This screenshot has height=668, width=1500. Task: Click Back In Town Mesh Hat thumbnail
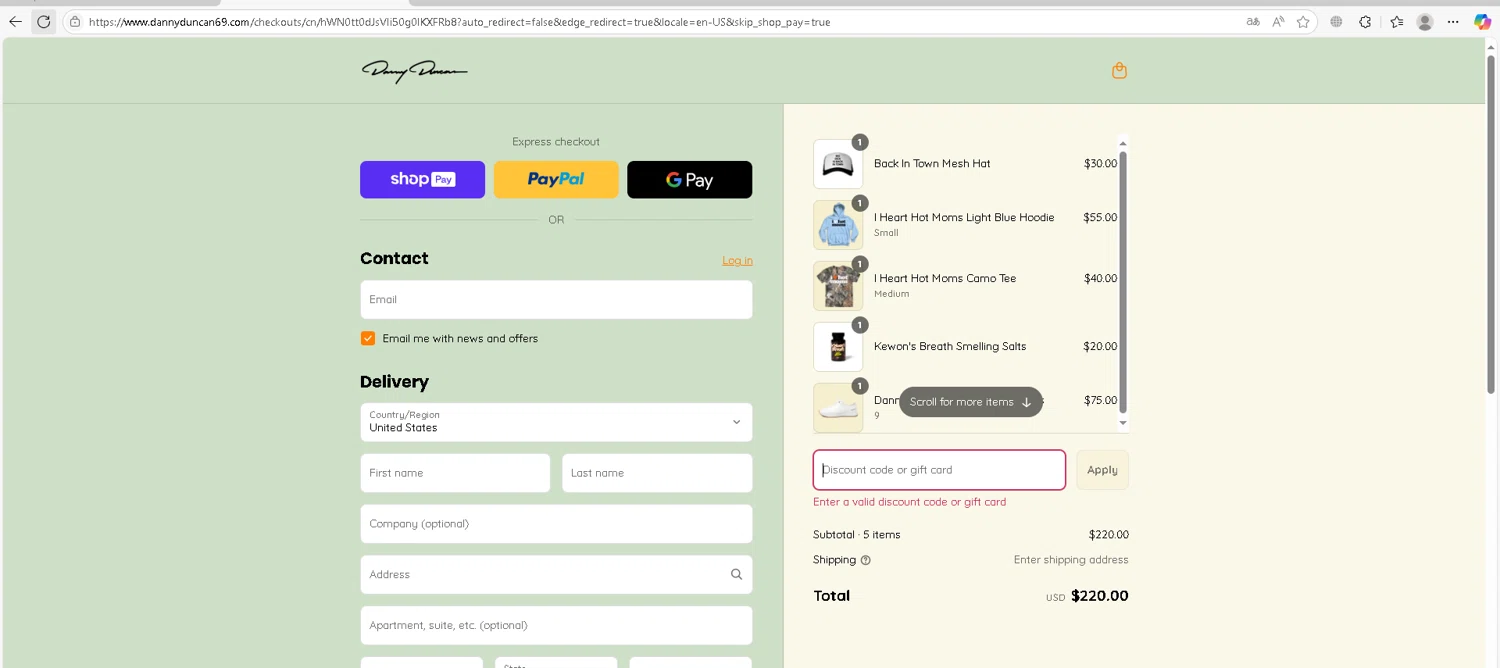(838, 164)
